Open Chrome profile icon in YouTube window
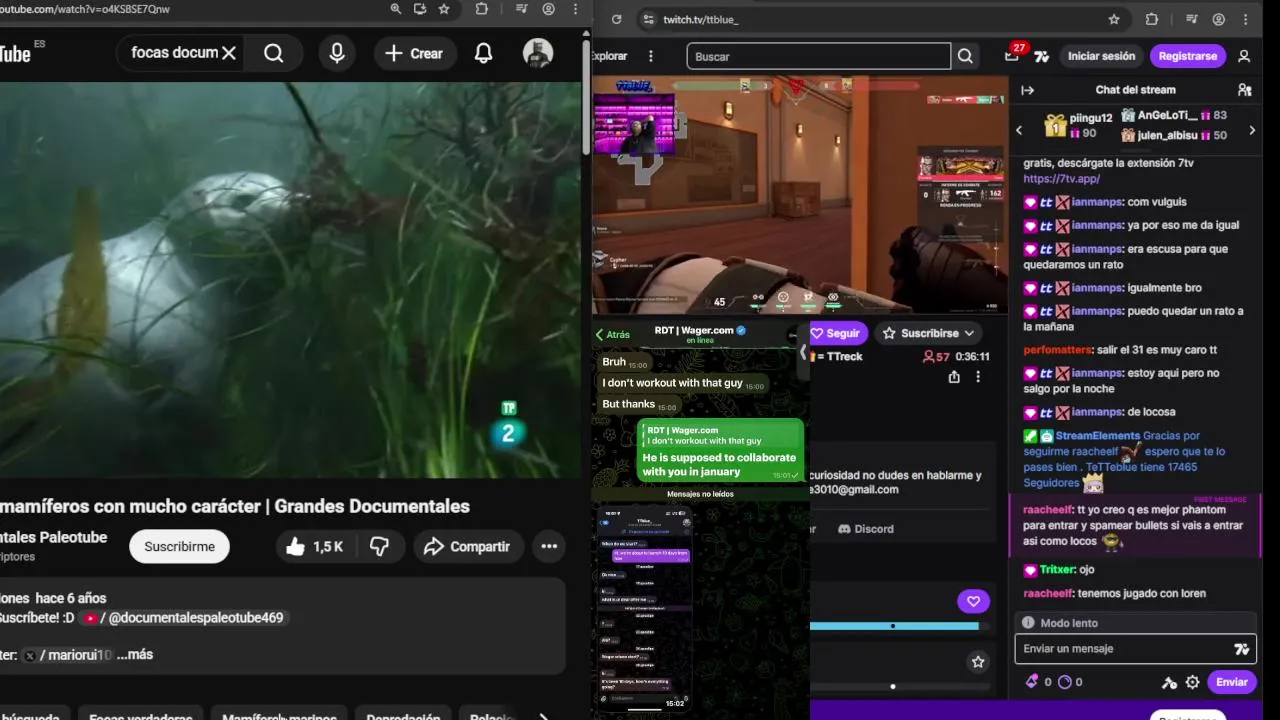This screenshot has width=1280, height=720. click(549, 8)
